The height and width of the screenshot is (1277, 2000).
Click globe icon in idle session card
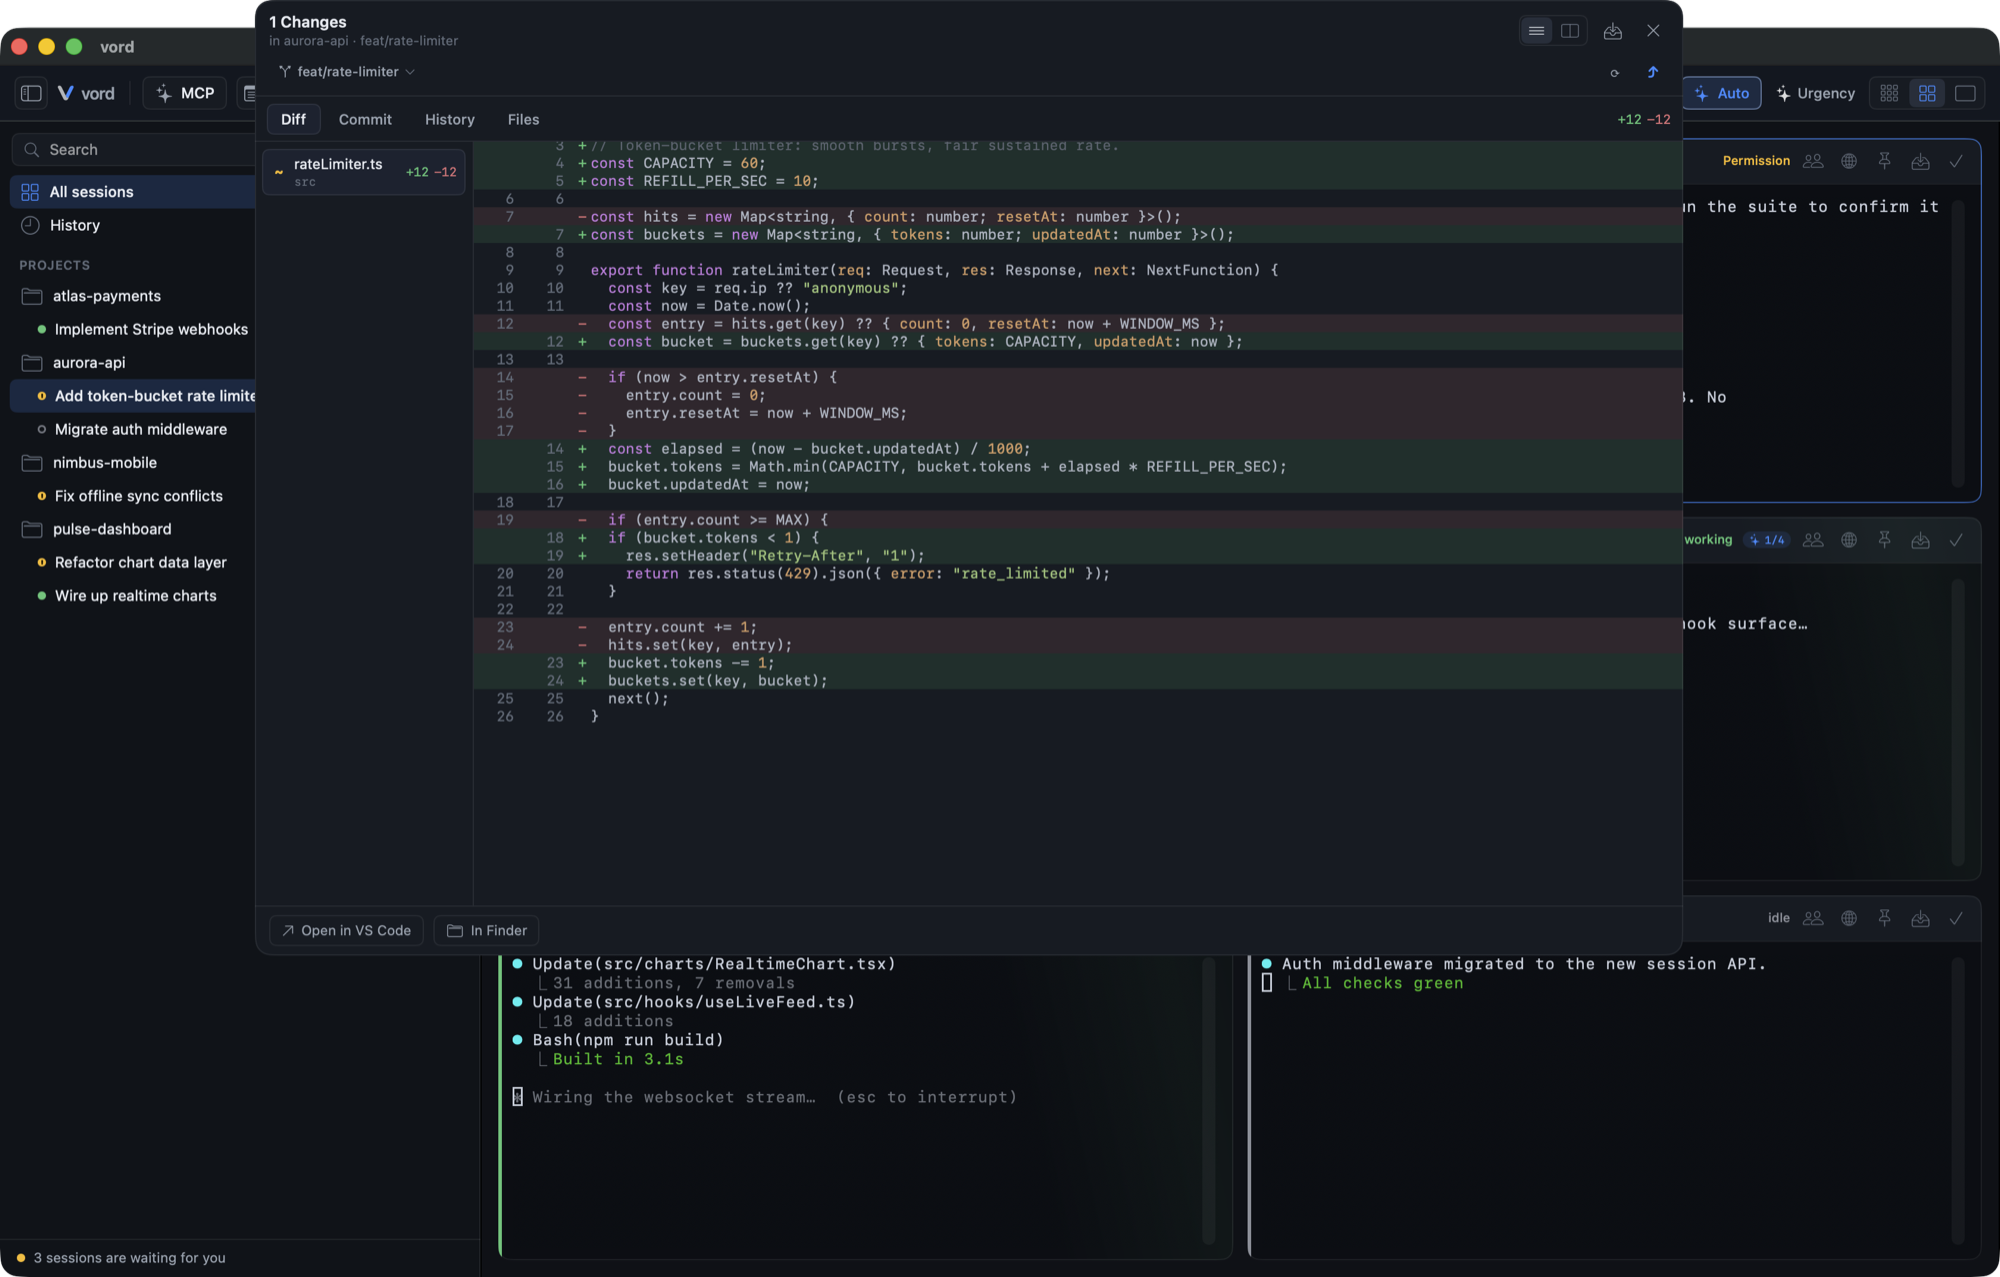tap(1849, 918)
